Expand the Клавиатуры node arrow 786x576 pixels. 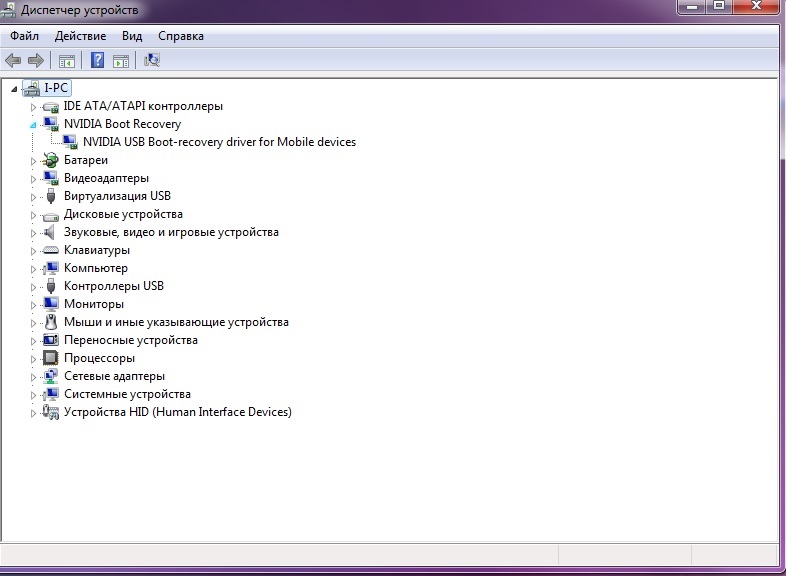click(33, 251)
